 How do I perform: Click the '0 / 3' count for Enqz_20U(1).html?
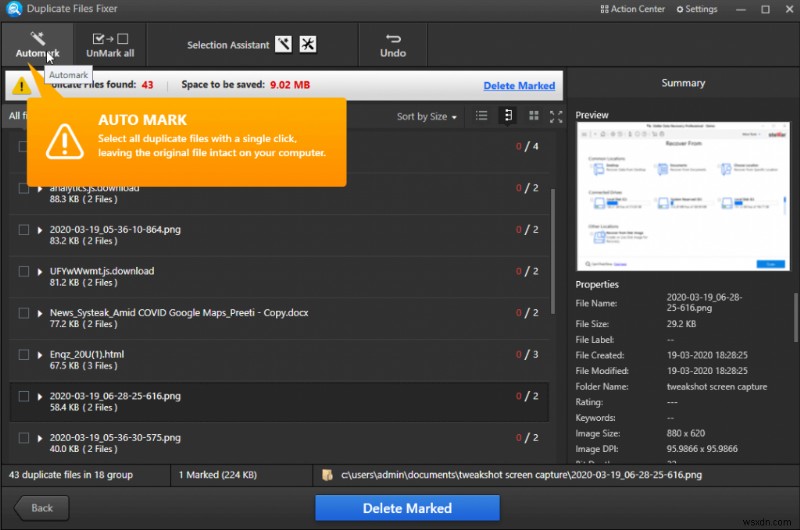(527, 355)
